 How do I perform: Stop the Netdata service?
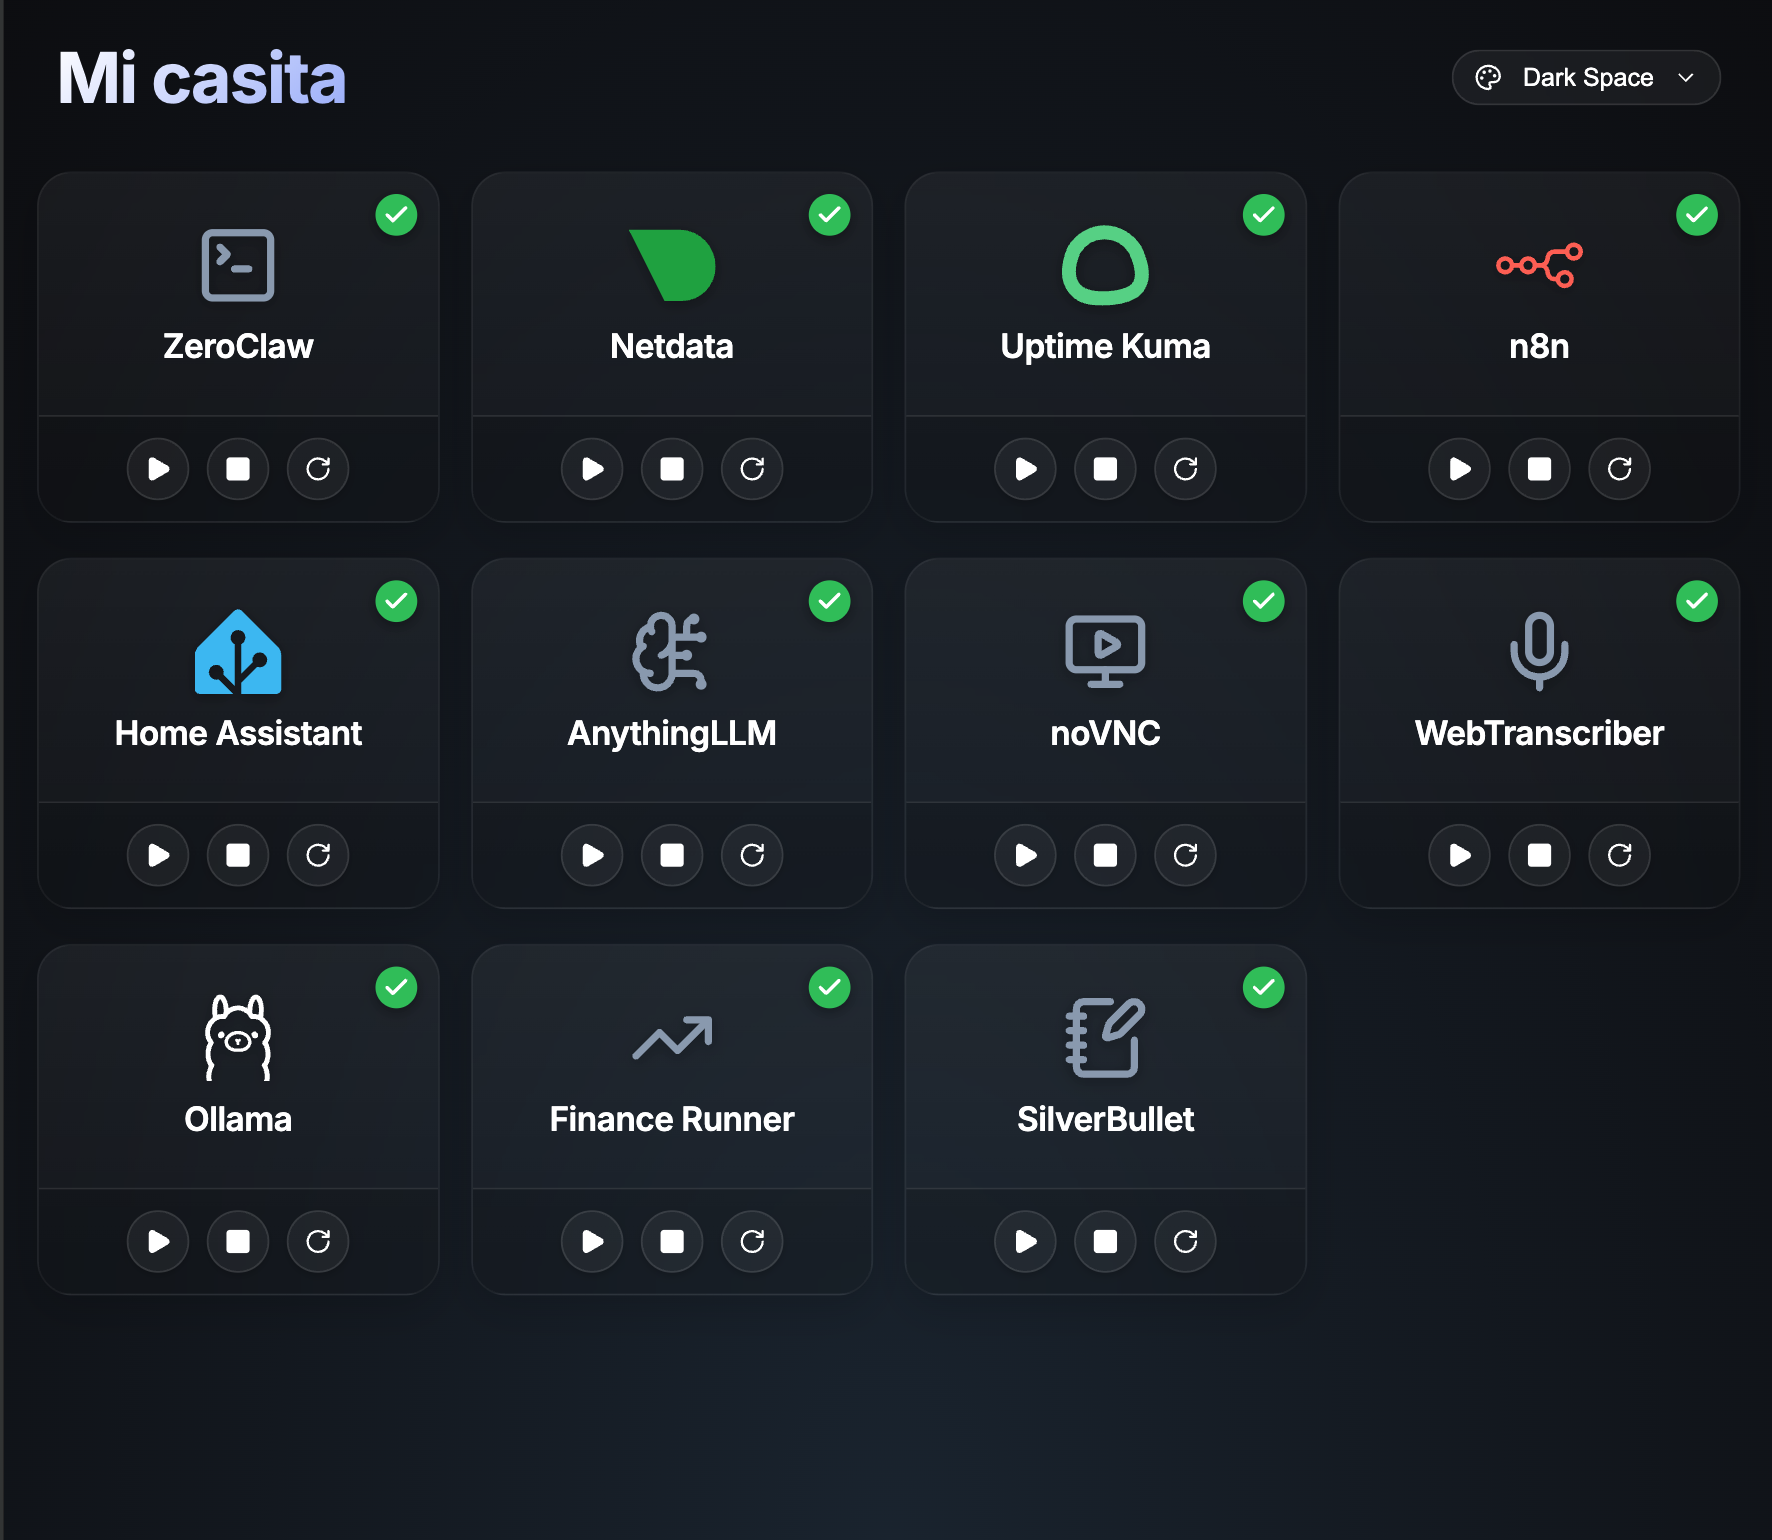point(671,469)
